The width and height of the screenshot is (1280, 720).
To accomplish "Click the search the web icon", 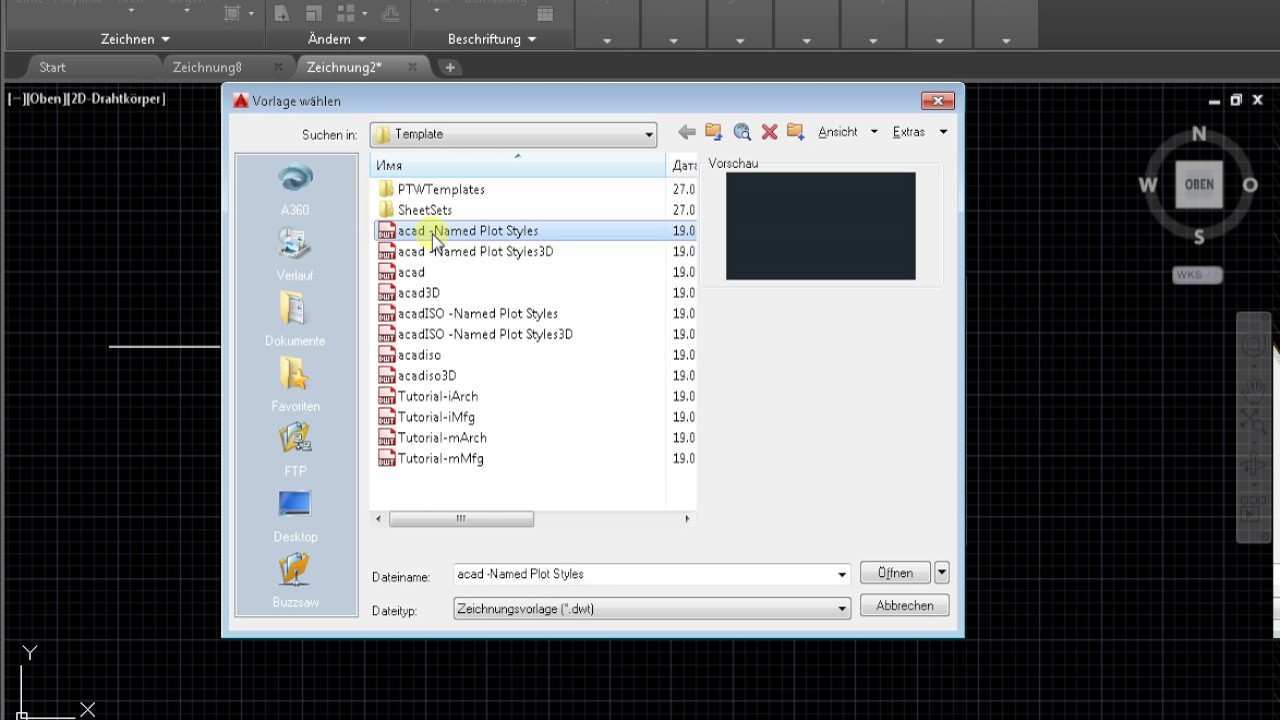I will click(x=741, y=132).
